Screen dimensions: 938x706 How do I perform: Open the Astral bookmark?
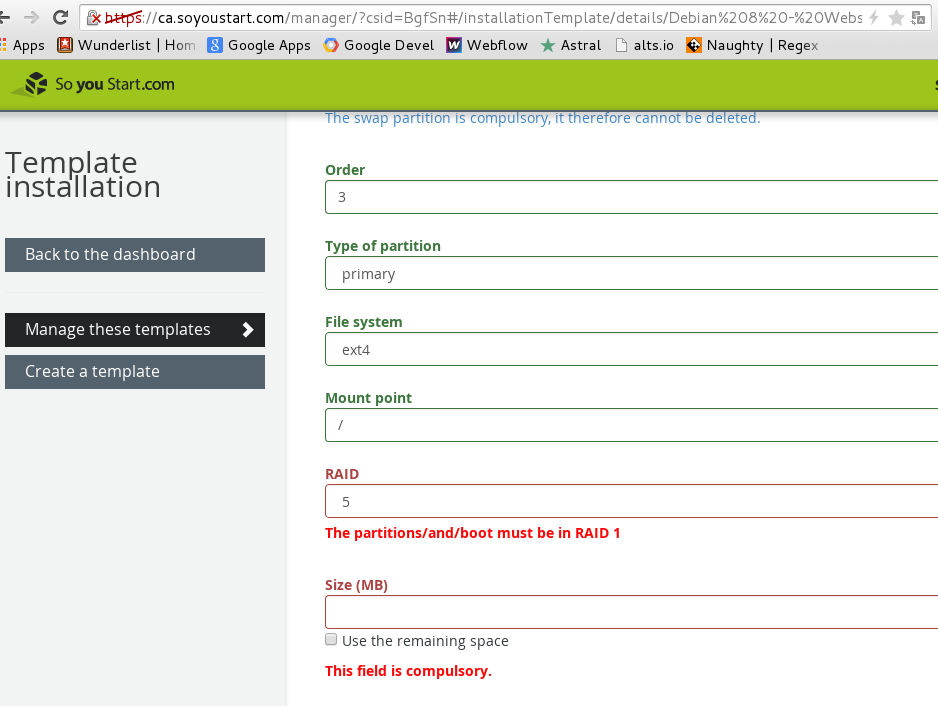[x=571, y=45]
